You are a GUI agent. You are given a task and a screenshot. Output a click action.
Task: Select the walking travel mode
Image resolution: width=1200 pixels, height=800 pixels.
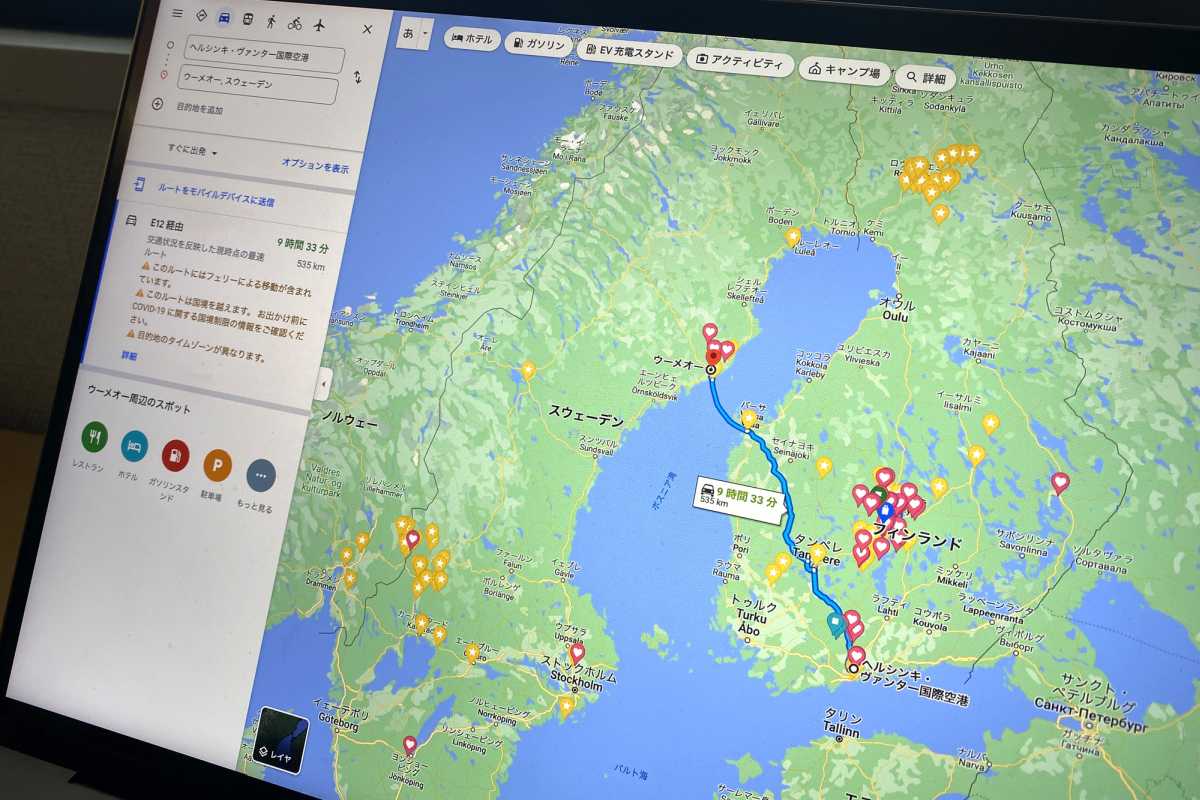click(272, 21)
